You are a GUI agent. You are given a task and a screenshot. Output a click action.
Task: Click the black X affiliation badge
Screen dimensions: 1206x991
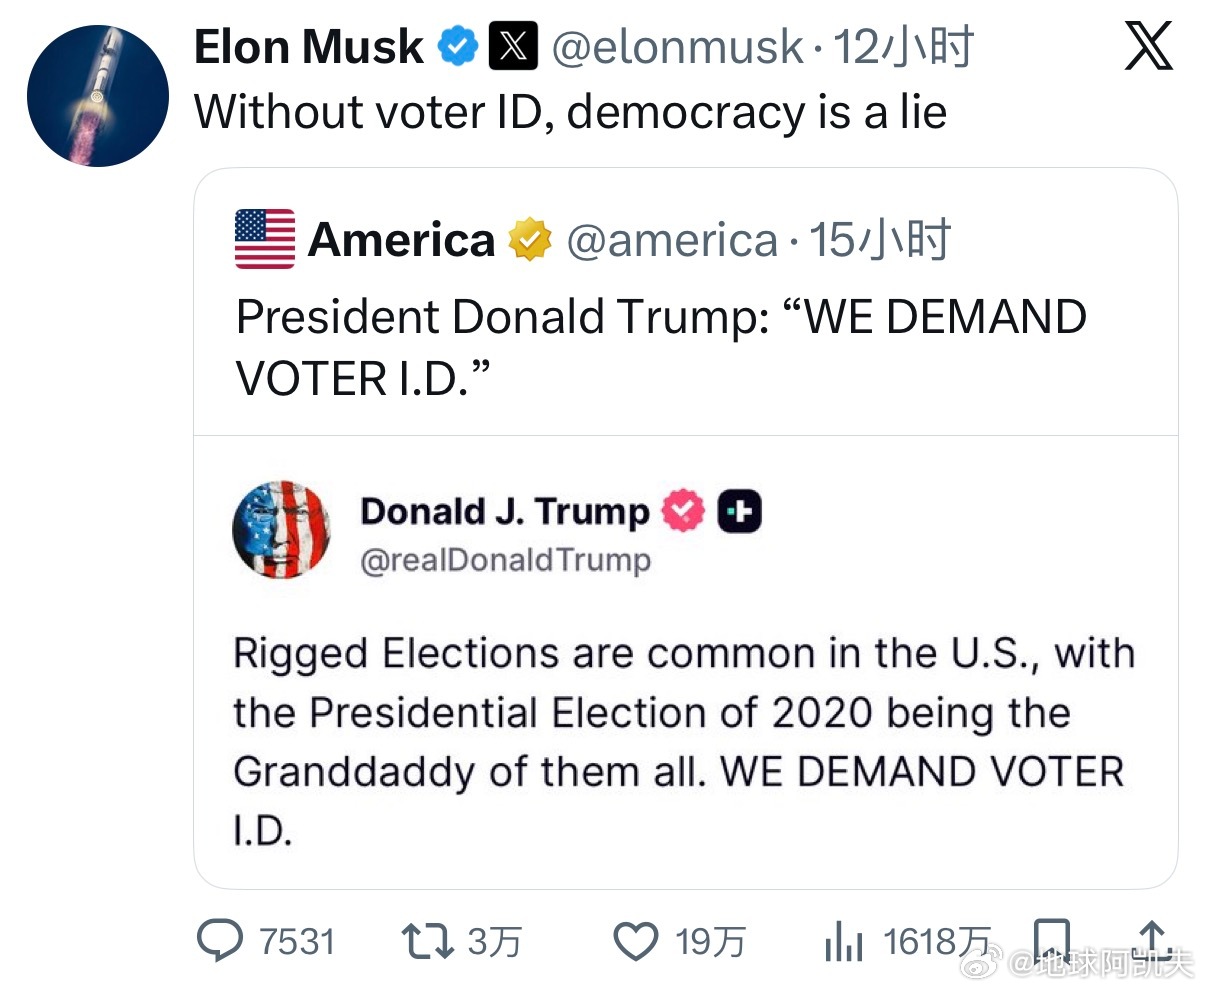[x=513, y=47]
